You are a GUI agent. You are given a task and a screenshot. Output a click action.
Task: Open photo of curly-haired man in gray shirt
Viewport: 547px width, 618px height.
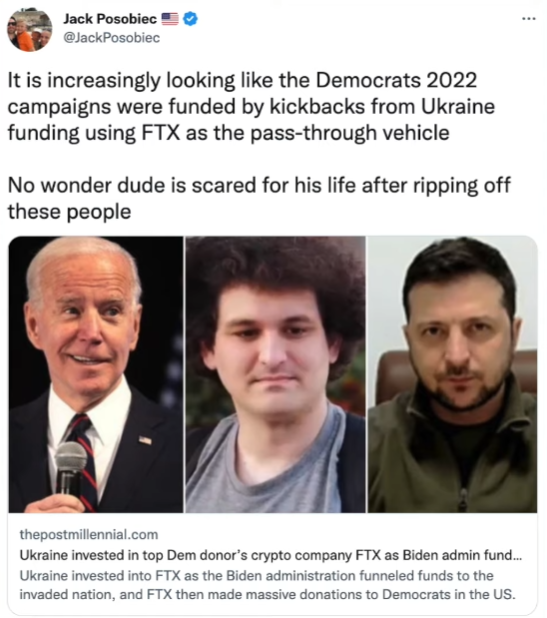[x=275, y=374]
